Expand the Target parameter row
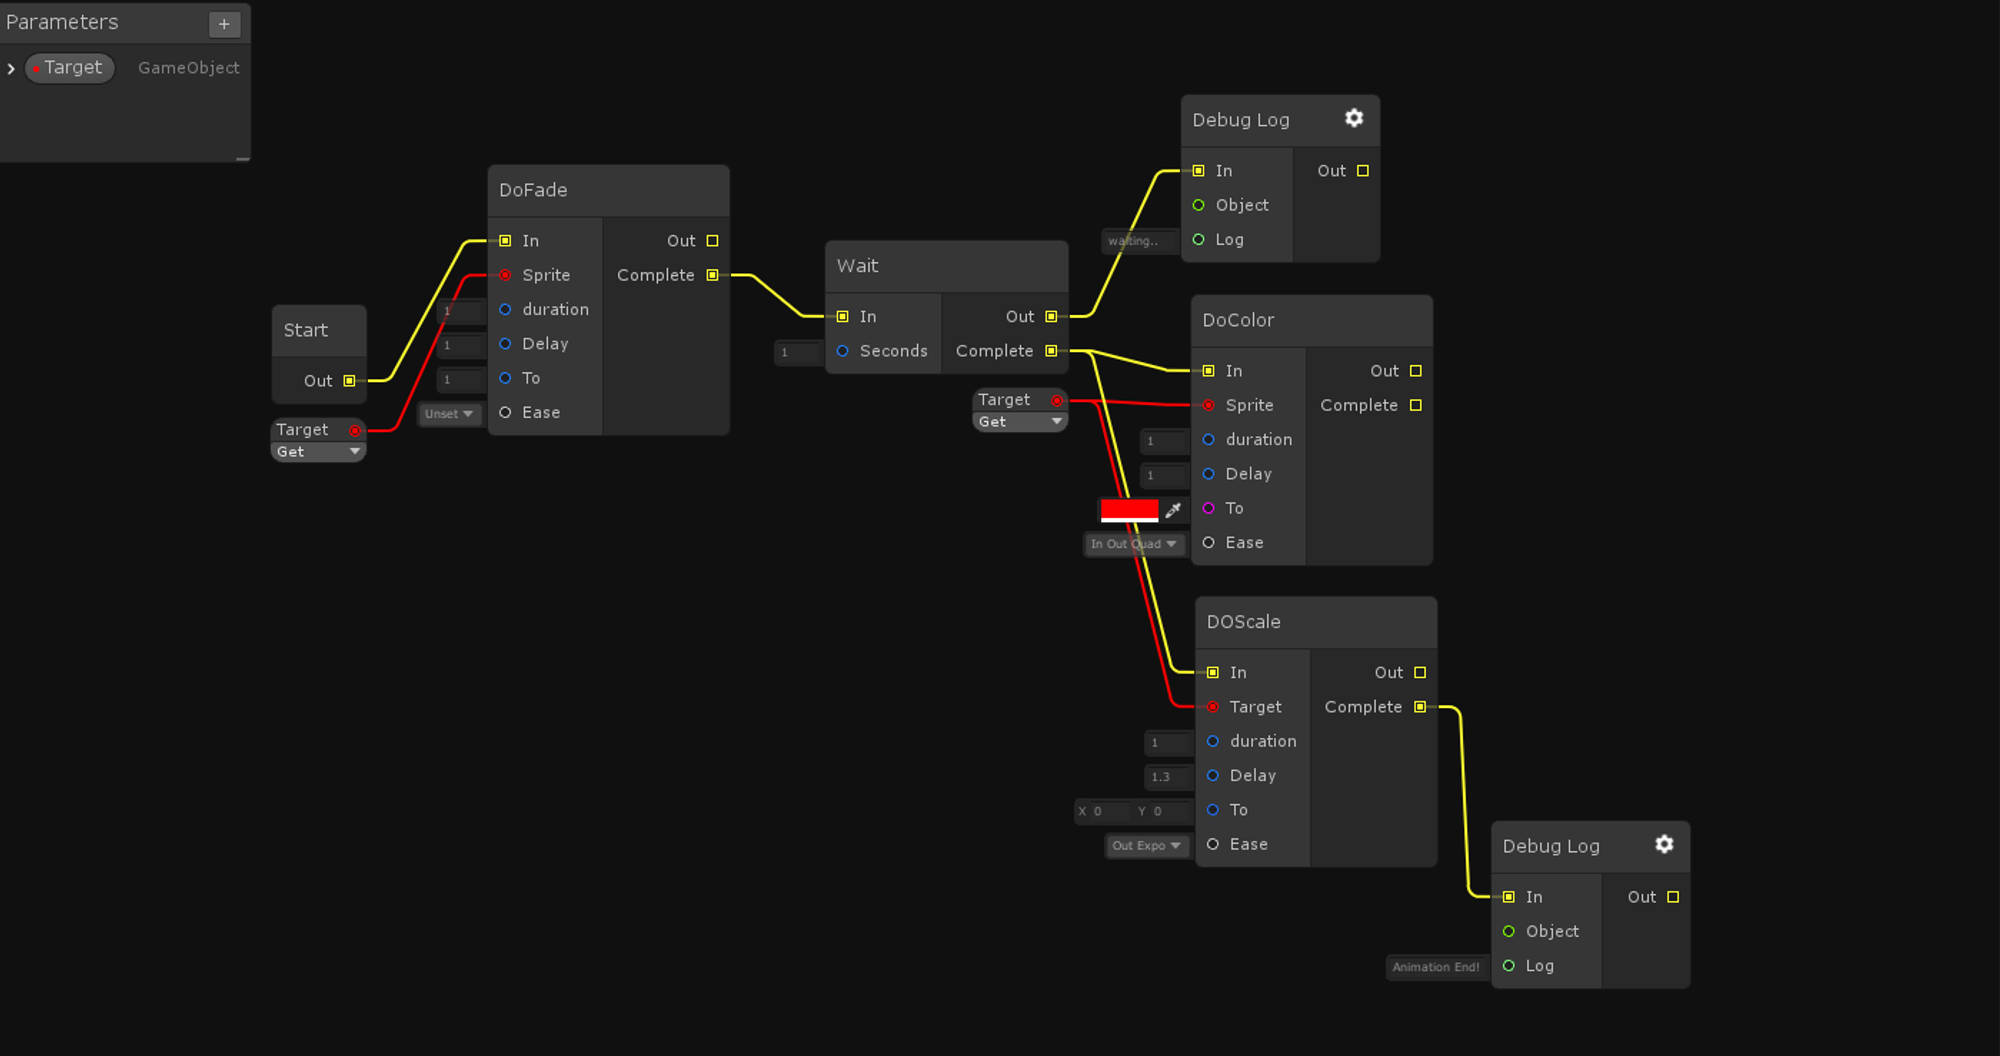 tap(11, 69)
